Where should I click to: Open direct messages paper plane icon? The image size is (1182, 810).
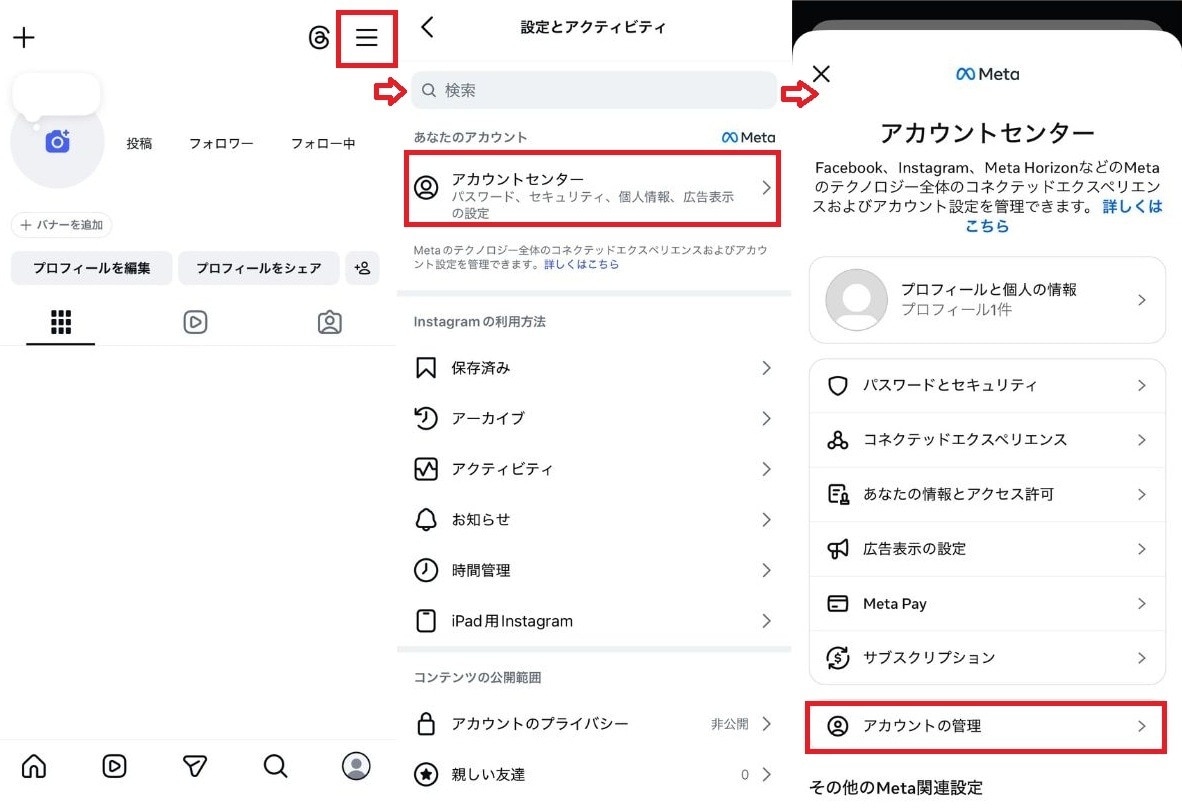194,766
